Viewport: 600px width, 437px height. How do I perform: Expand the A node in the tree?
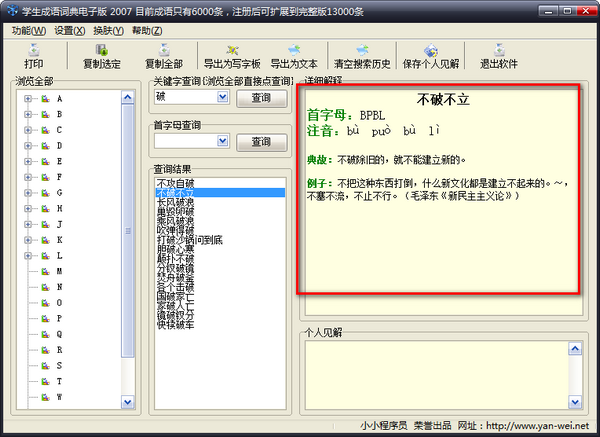click(x=27, y=99)
